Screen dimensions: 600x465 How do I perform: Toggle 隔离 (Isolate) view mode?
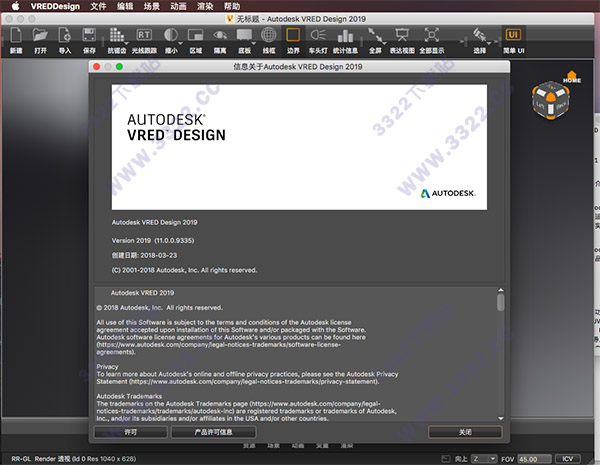pos(218,36)
